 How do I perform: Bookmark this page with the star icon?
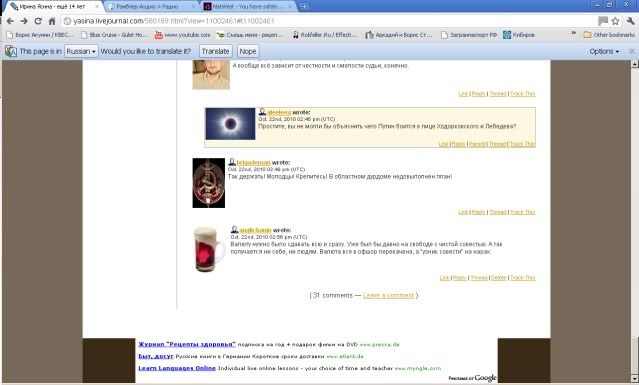[615, 21]
